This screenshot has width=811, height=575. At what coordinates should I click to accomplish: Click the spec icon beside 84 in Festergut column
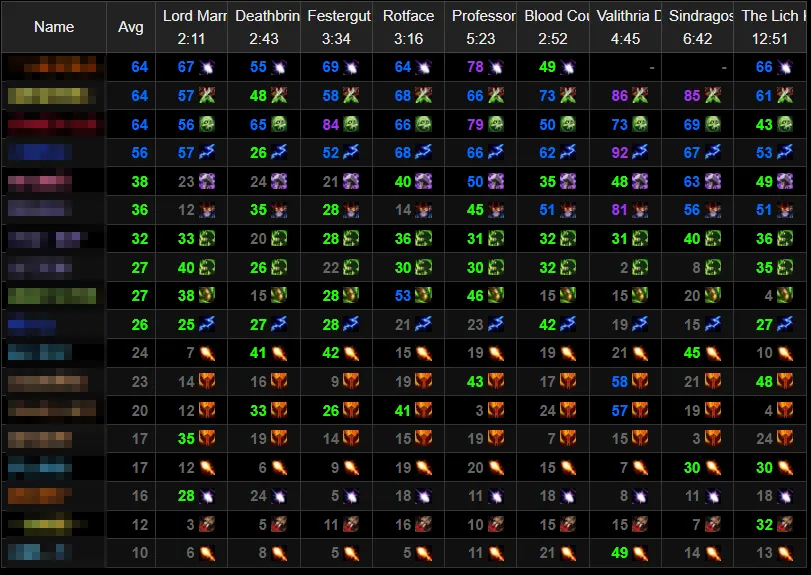pos(351,125)
